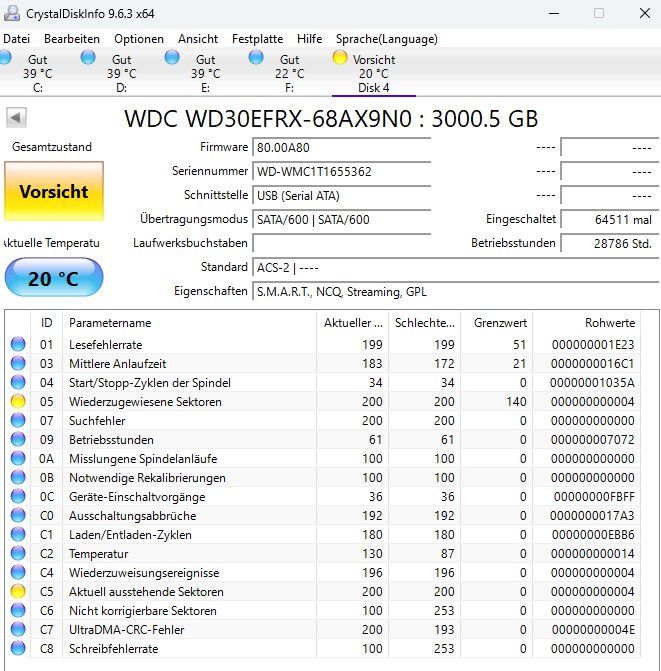This screenshot has height=671, width=661.
Task: Click the Firmware field 80.00A80
Action: (341, 148)
